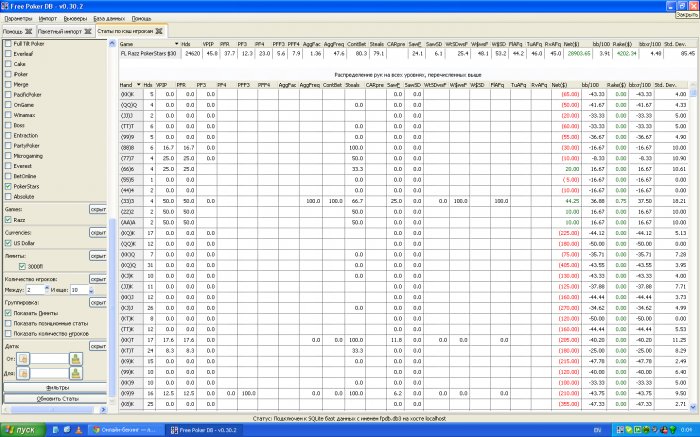Open the Импорт menu
The image size is (700, 437).
pos(48,19)
